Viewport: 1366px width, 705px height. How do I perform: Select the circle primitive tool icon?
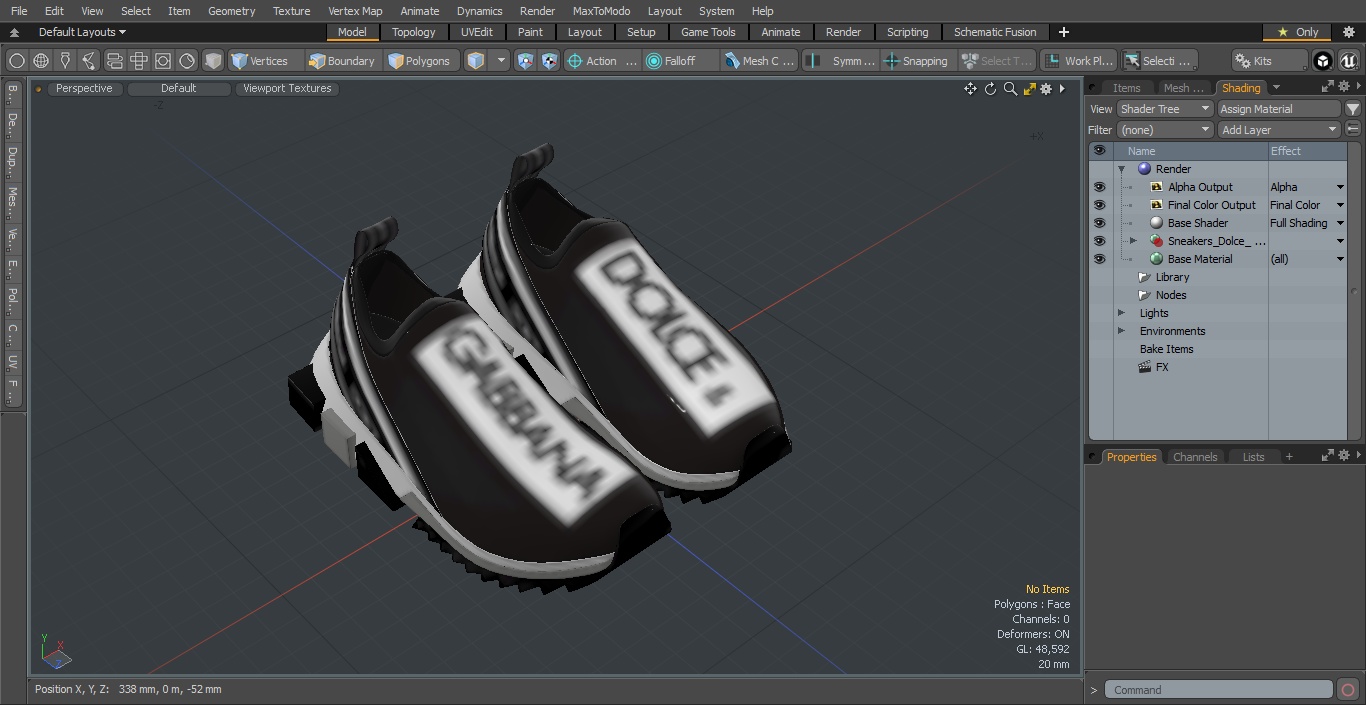coord(17,61)
